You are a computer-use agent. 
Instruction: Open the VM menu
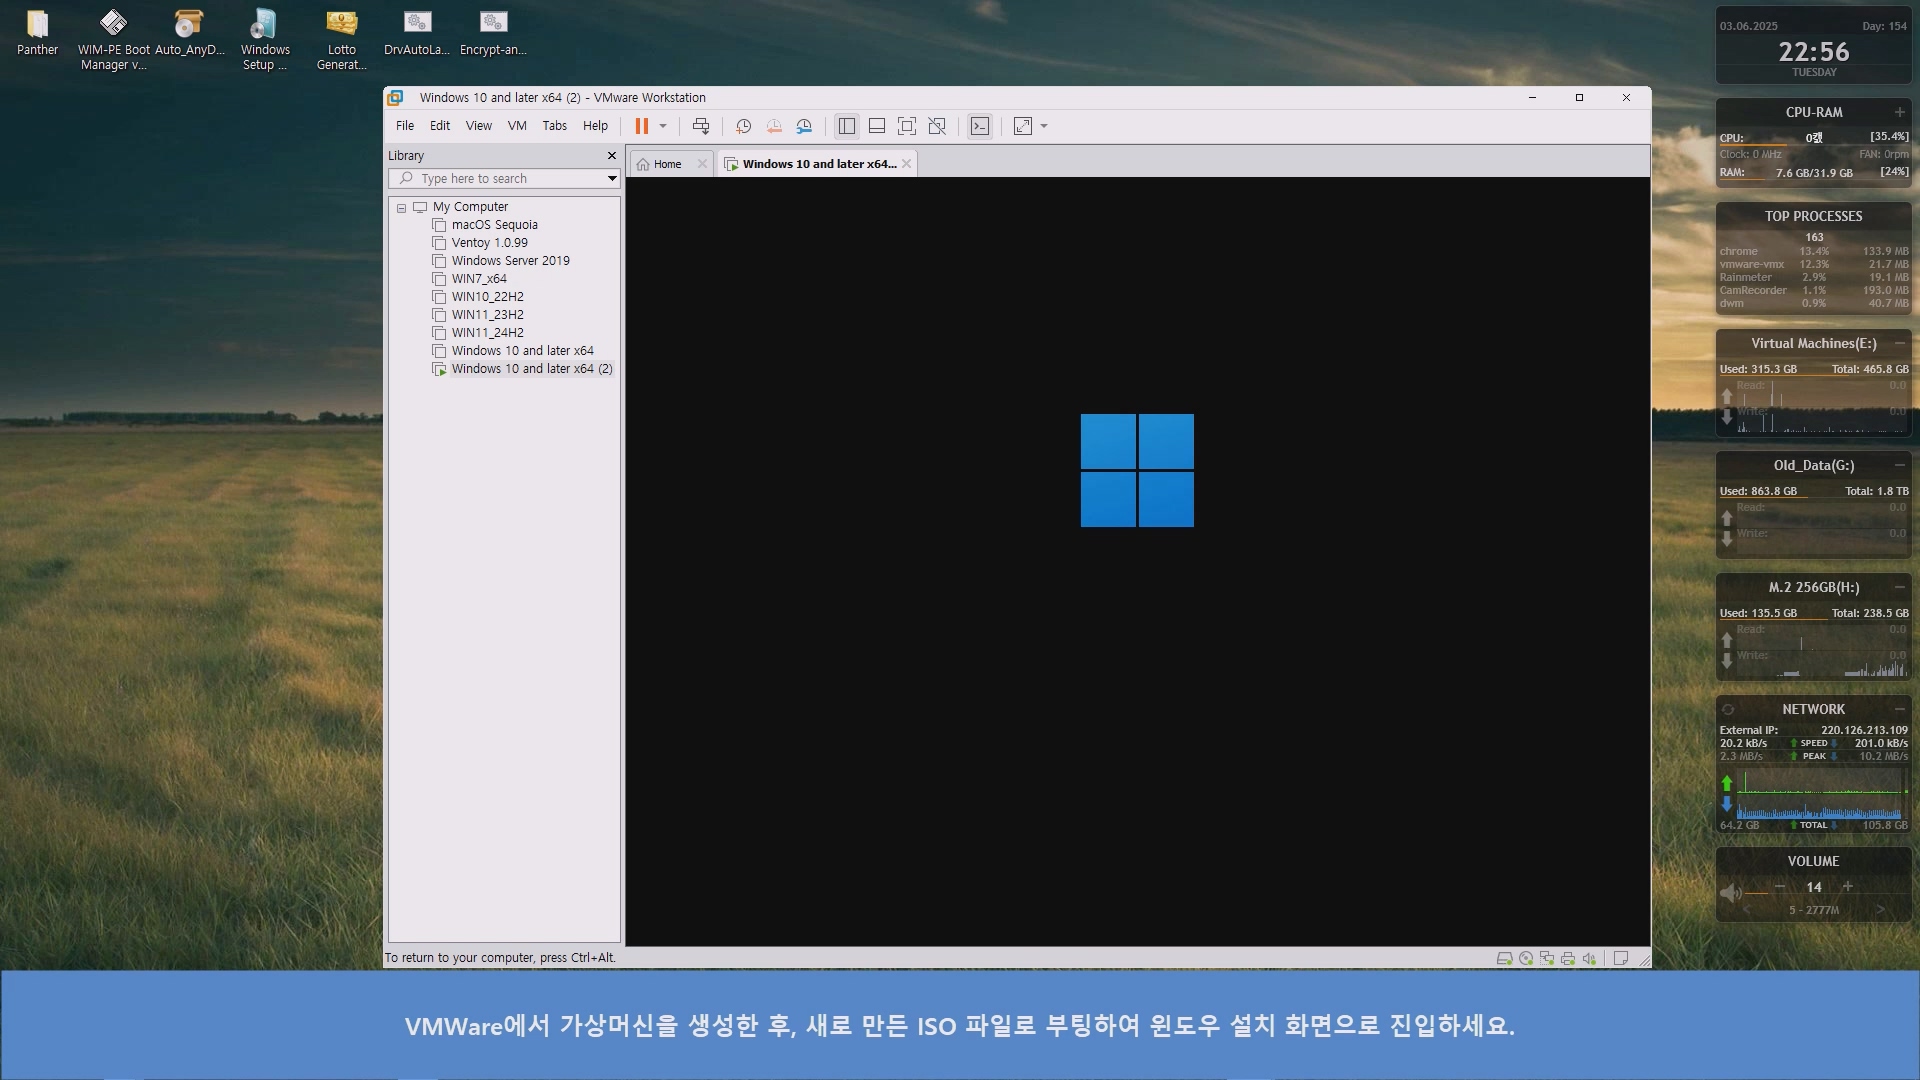[x=516, y=126]
